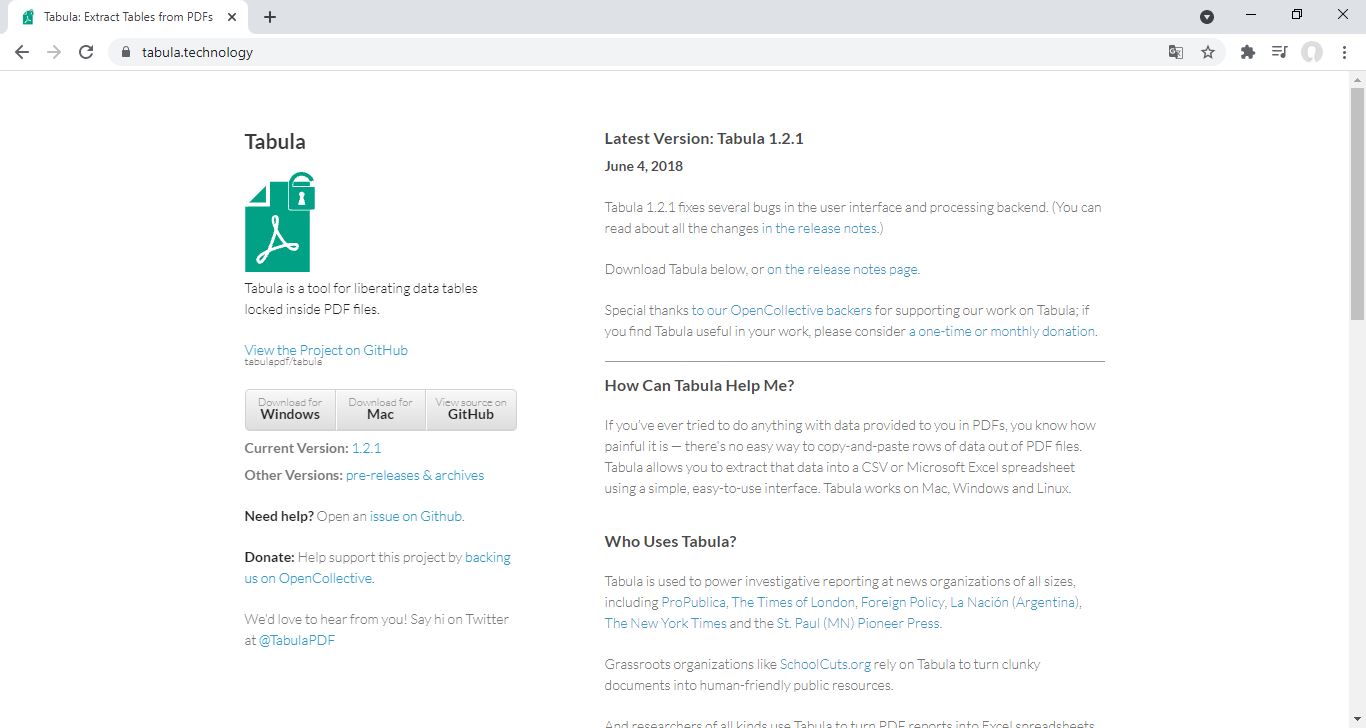
Task: Click the lock icon in address bar
Action: (126, 52)
